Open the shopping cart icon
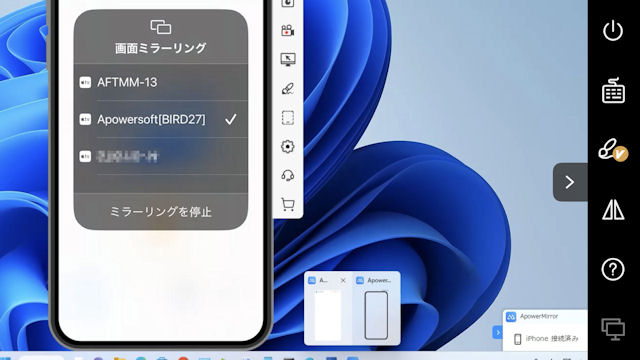The image size is (640, 360). (288, 204)
